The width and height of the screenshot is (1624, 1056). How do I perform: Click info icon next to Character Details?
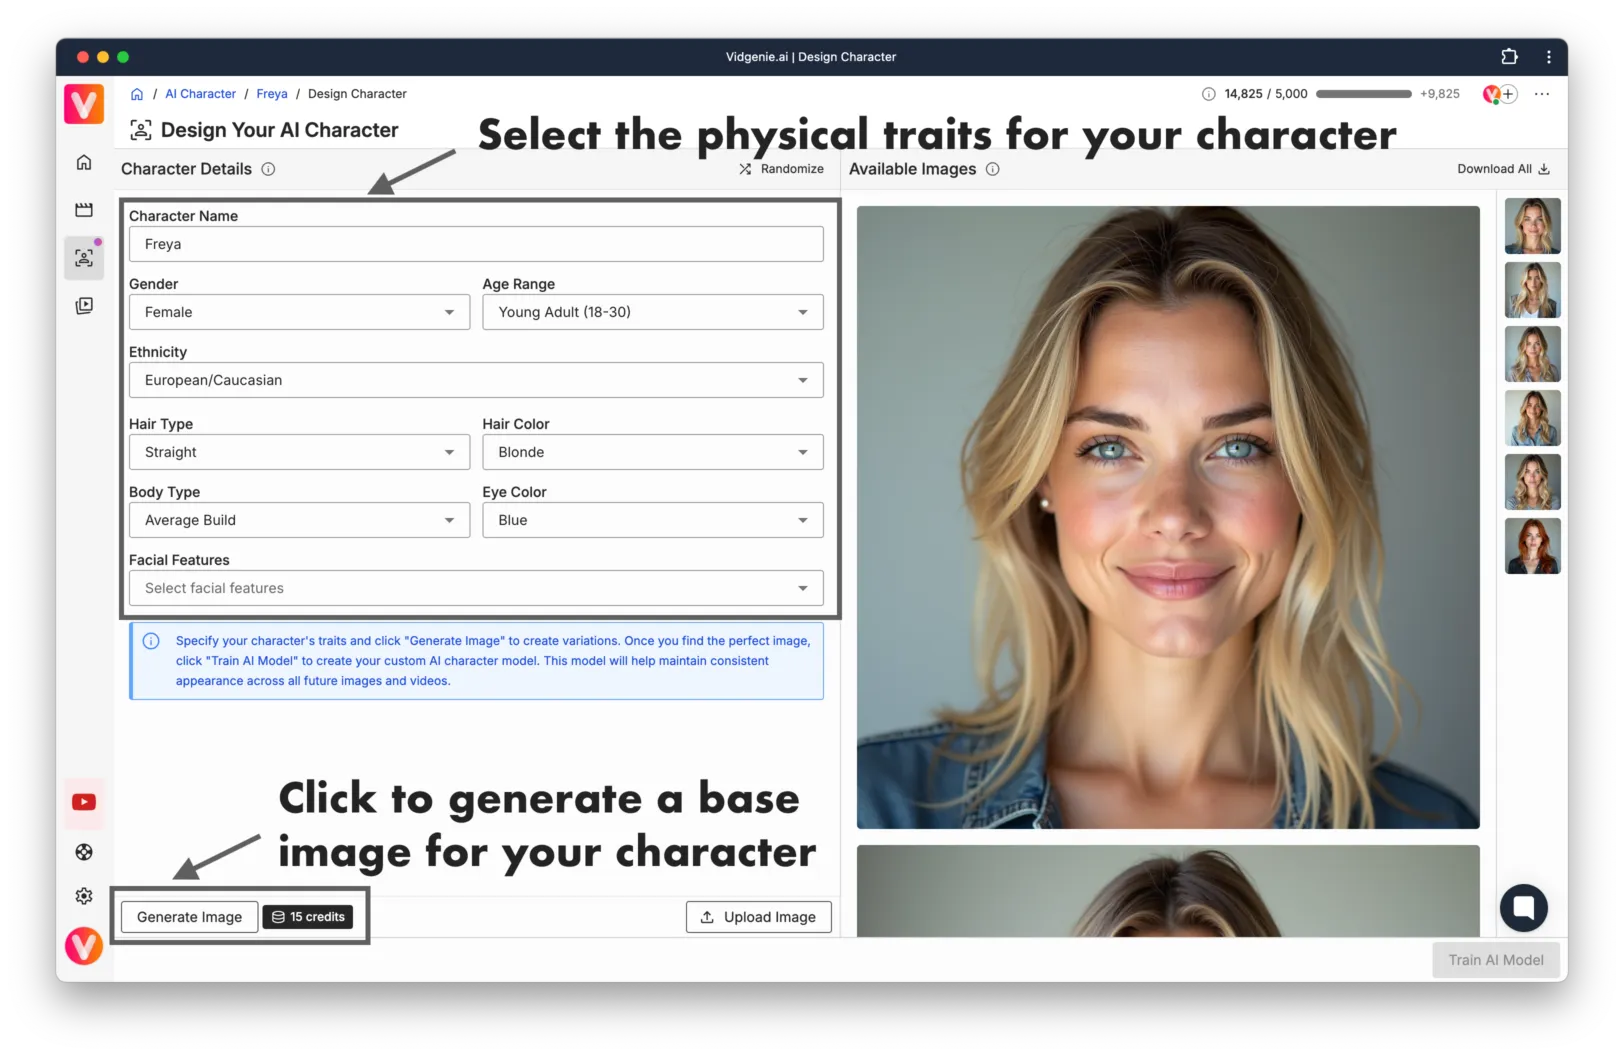[x=268, y=169]
